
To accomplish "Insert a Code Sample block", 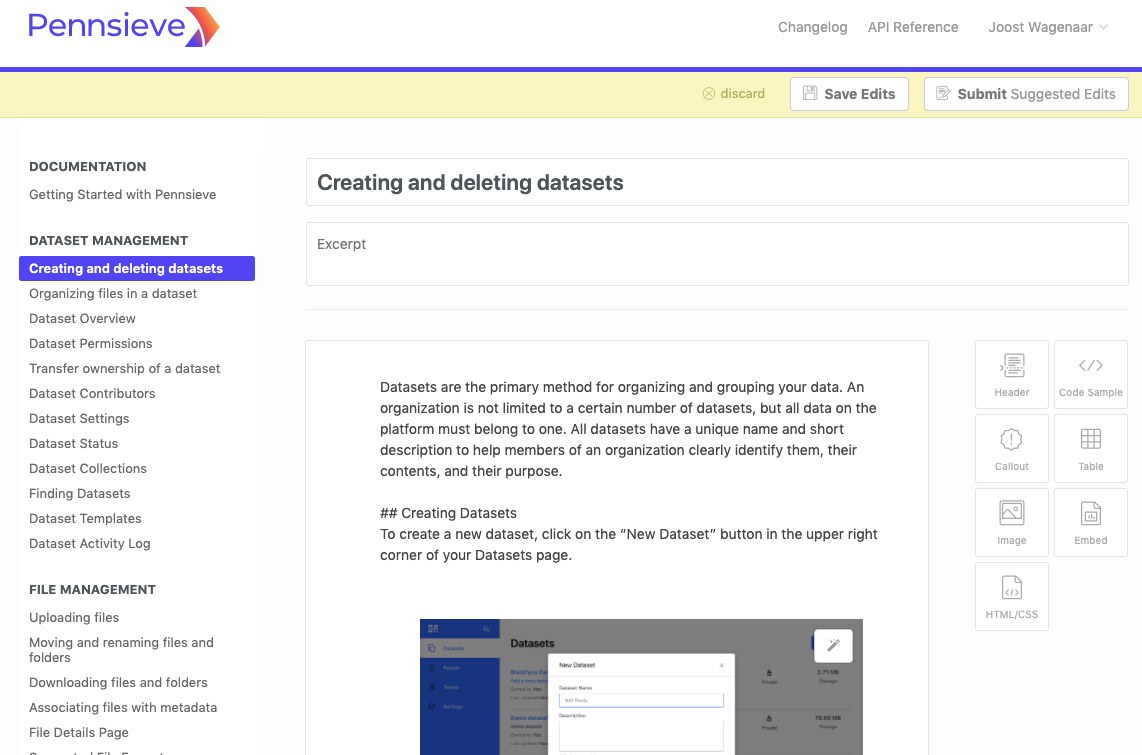I will coord(1090,374).
